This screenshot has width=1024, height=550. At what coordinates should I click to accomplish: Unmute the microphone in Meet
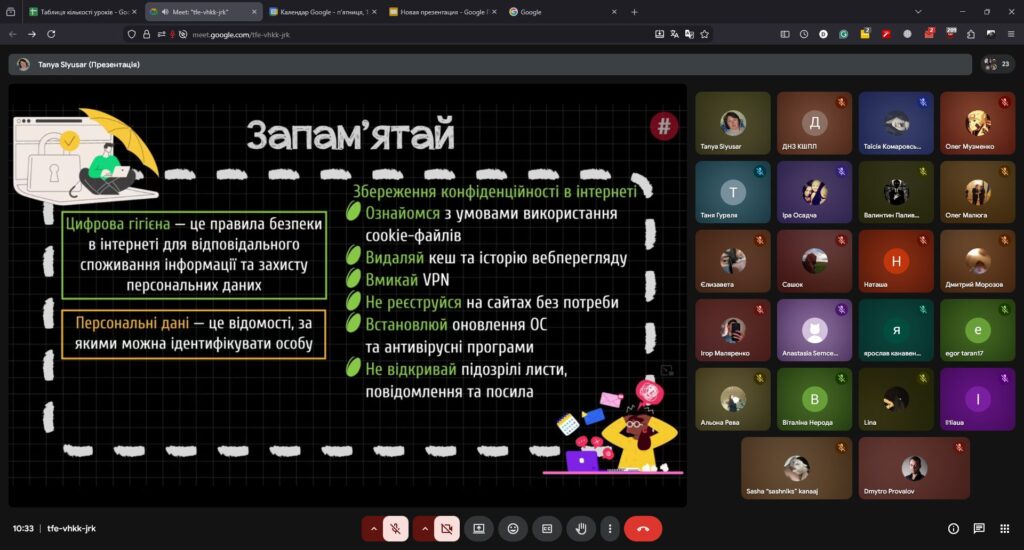pos(396,528)
